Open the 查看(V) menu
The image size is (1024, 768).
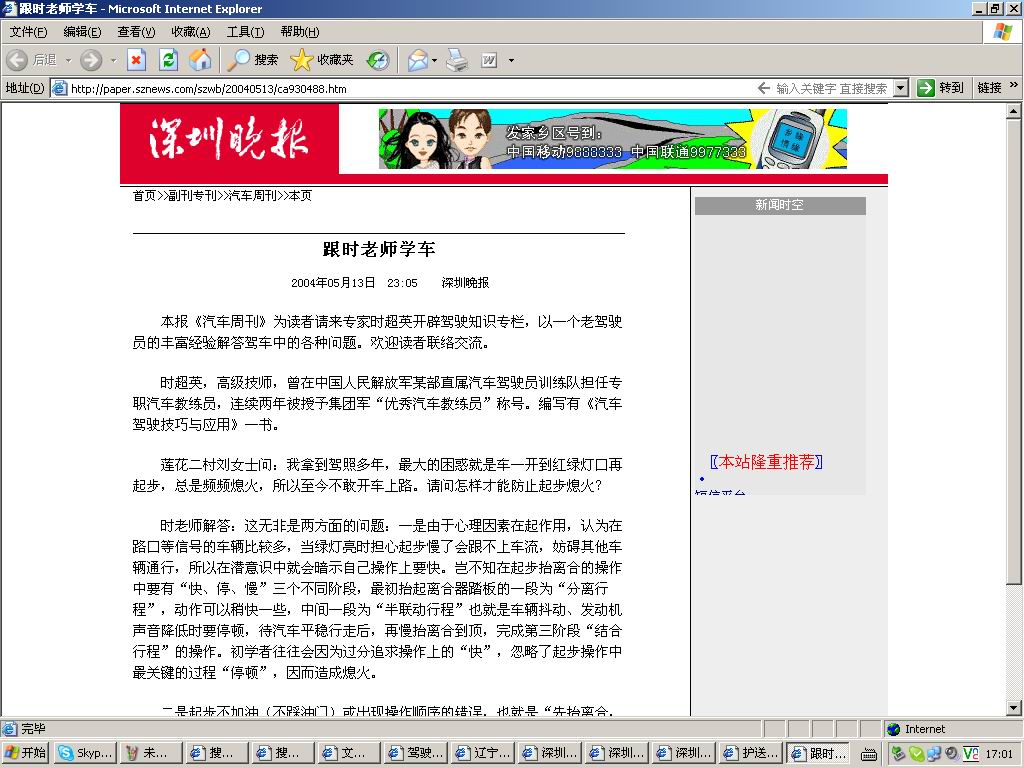coord(136,32)
